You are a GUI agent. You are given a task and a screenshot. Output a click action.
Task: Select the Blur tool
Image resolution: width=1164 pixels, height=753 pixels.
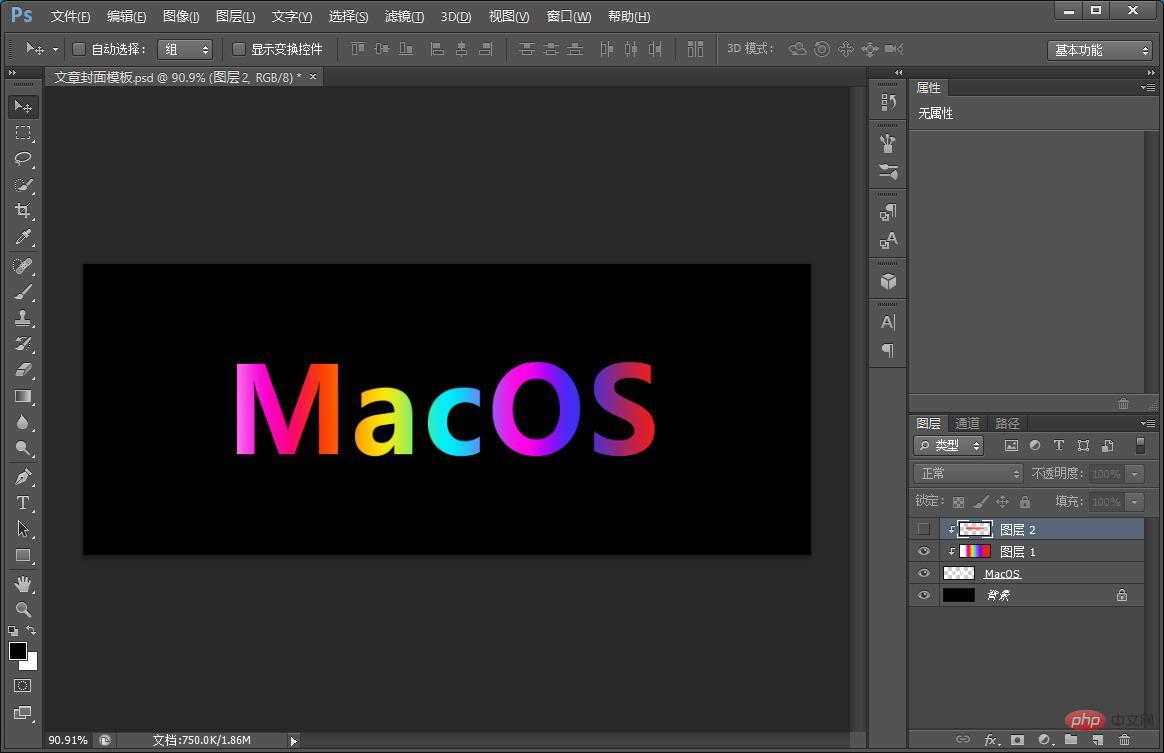coord(23,422)
